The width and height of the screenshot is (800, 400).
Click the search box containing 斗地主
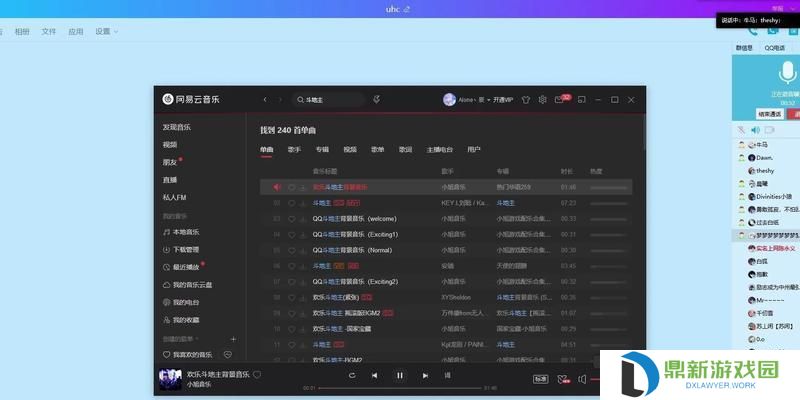(328, 100)
